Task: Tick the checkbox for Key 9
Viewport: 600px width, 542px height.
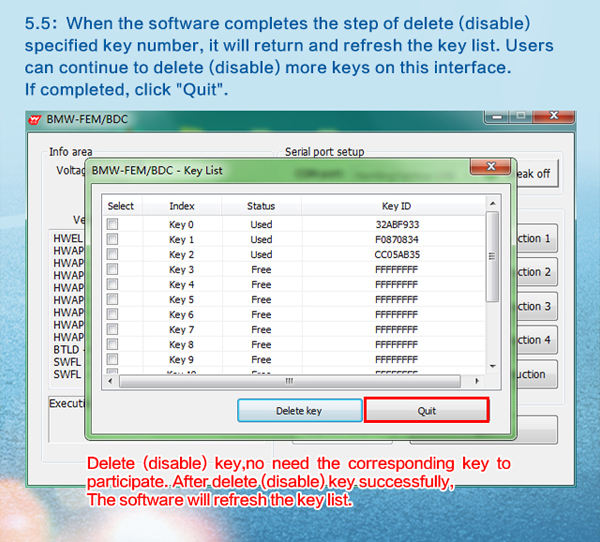Action: pyautogui.click(x=112, y=359)
